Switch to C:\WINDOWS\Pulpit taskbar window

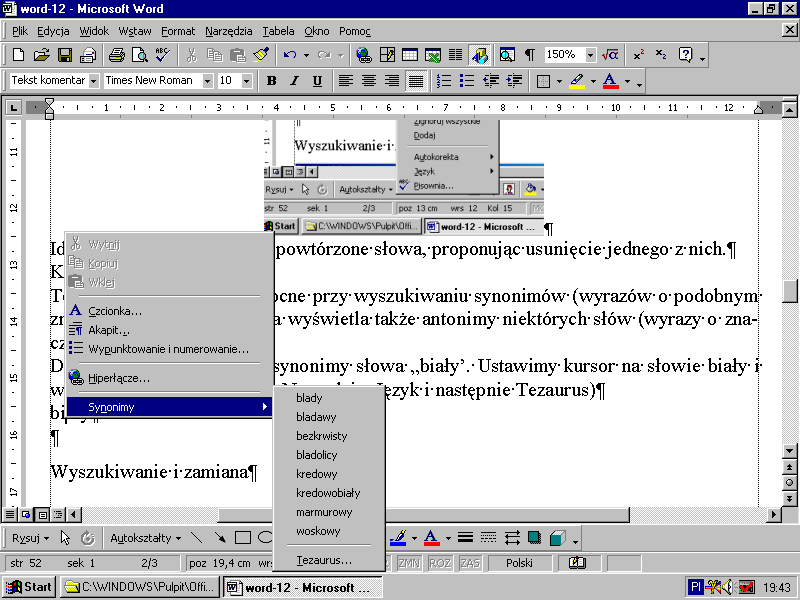[140, 587]
